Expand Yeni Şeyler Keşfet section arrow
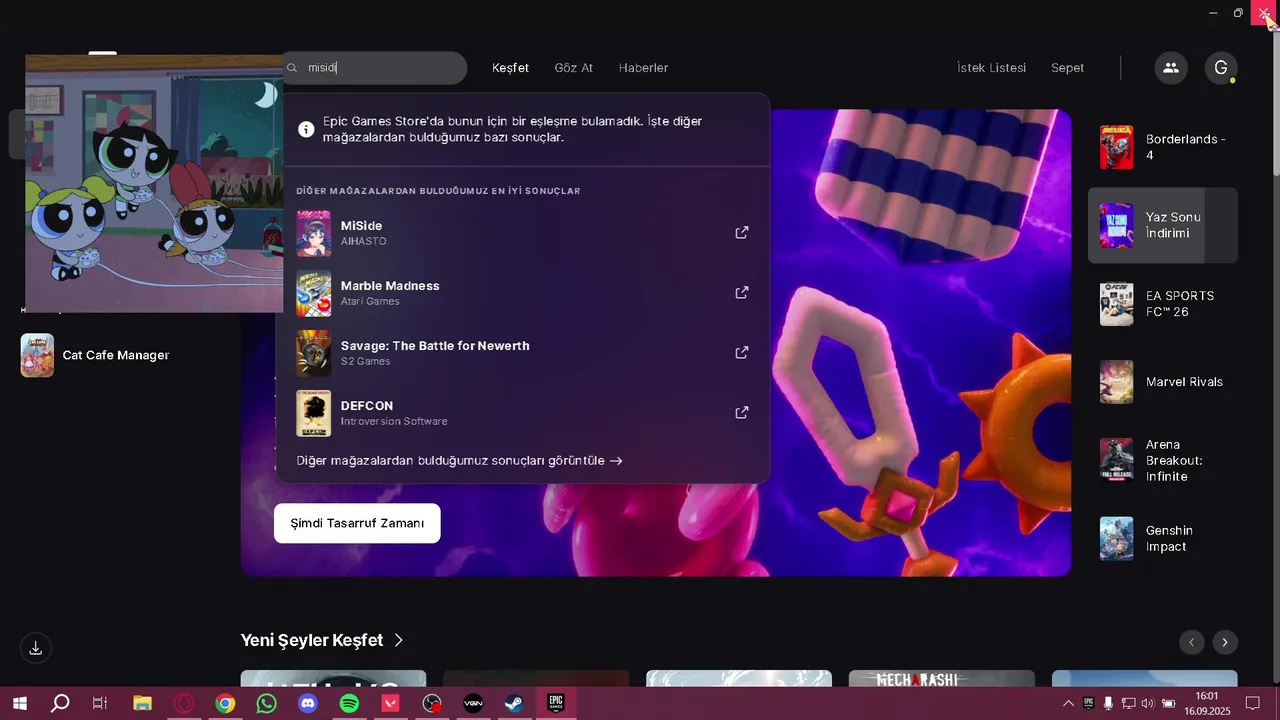This screenshot has height=720, width=1280. 399,640
